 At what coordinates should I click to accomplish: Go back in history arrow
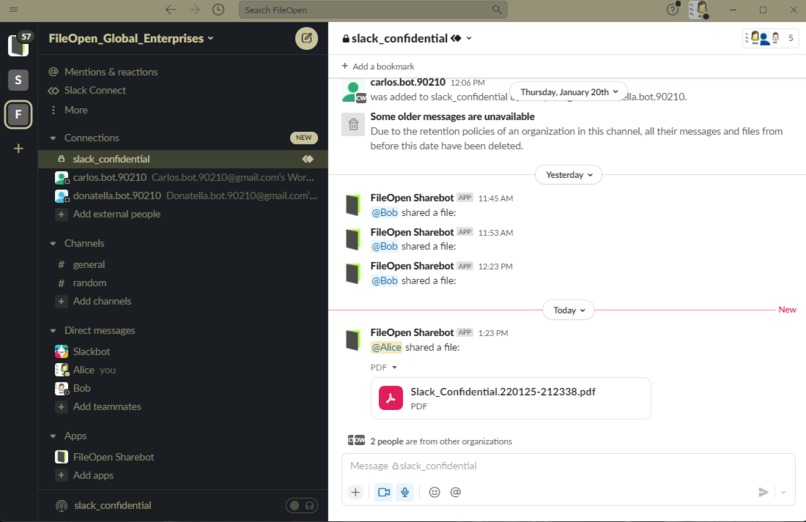coord(171,10)
